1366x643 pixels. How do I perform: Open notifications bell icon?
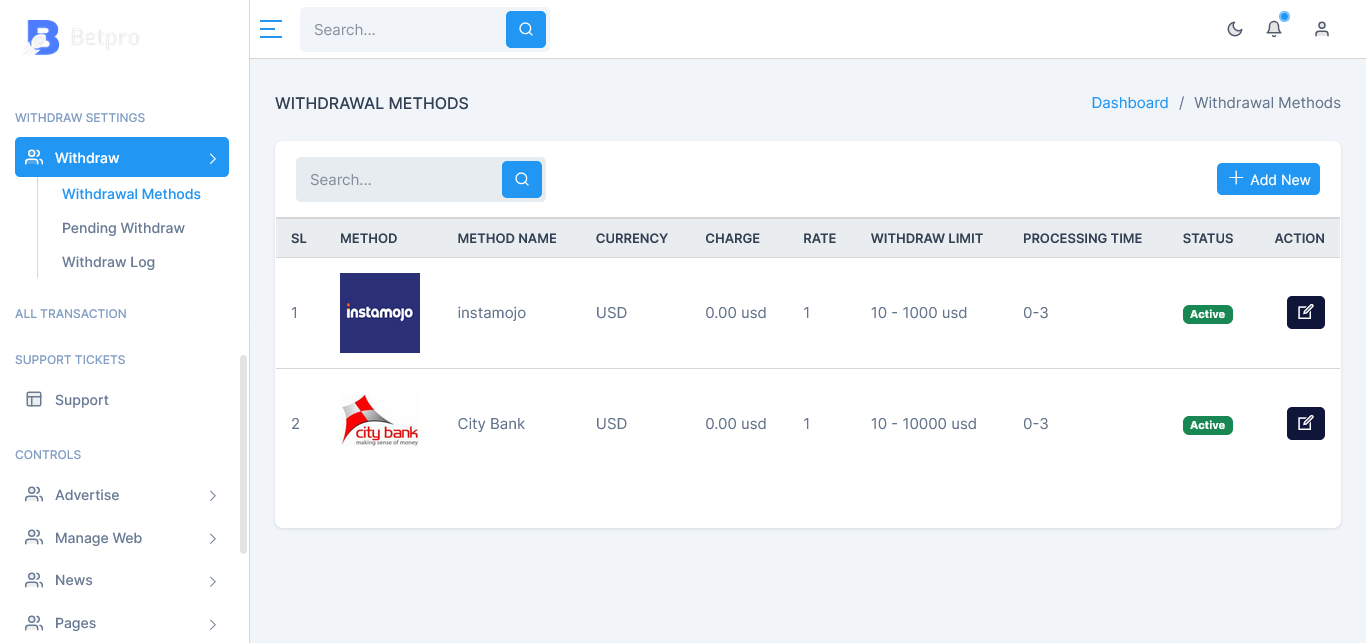1274,29
